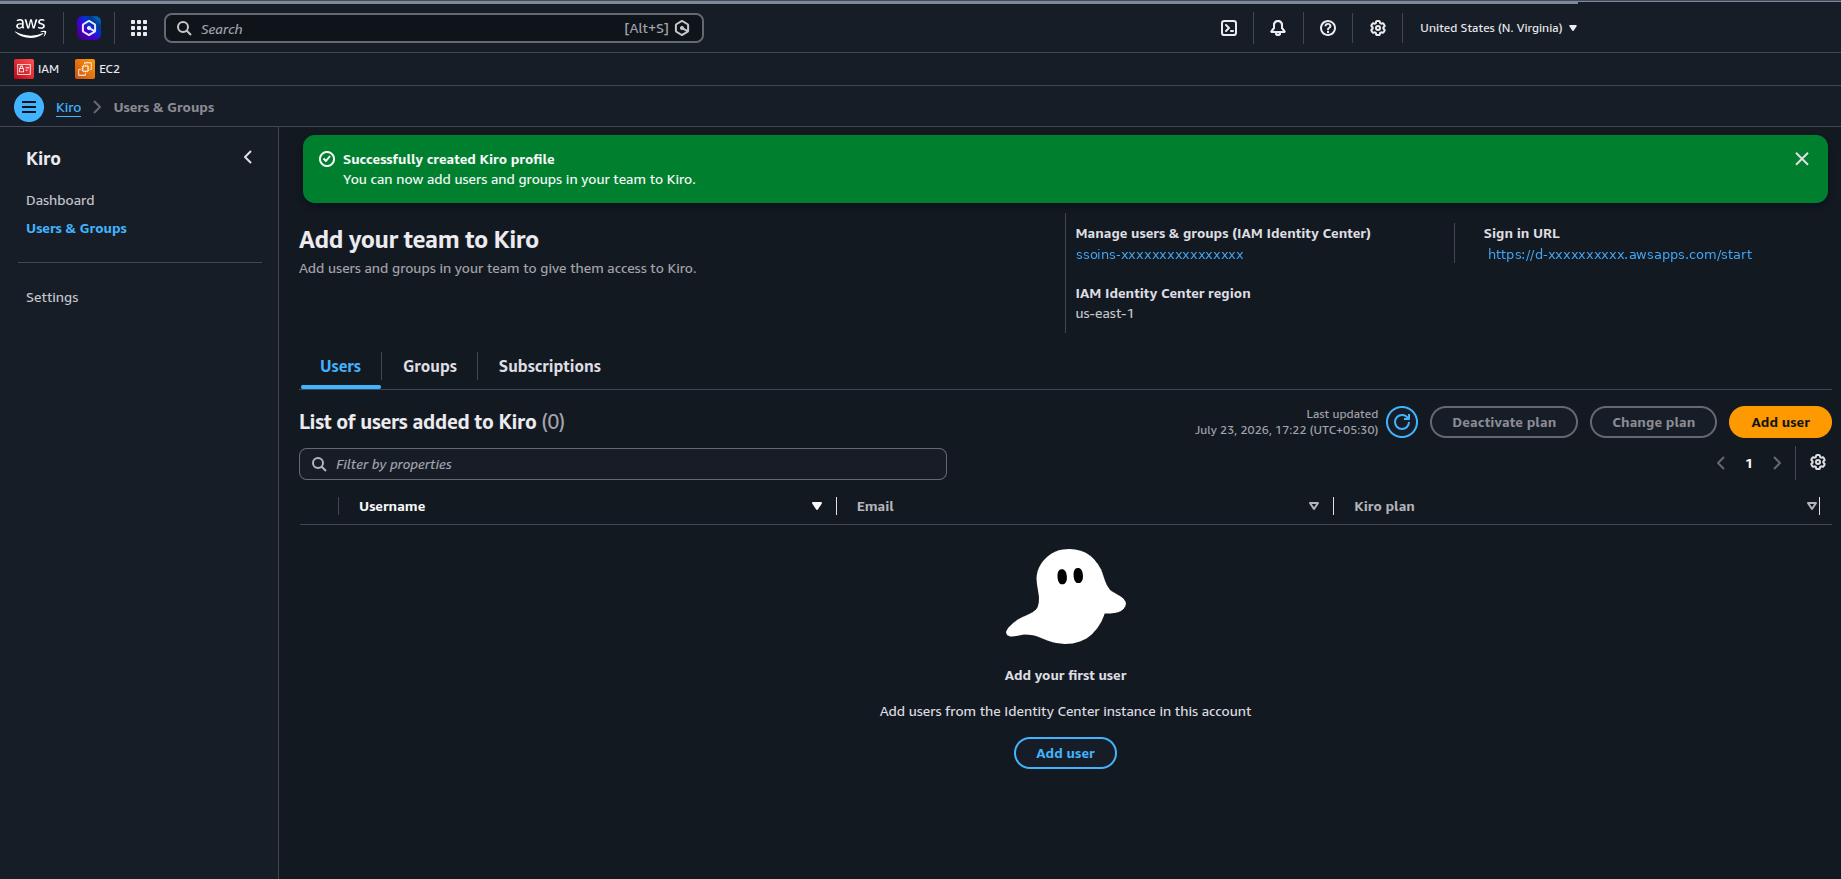Click the Change plan button
This screenshot has width=1841, height=879.
(1653, 422)
